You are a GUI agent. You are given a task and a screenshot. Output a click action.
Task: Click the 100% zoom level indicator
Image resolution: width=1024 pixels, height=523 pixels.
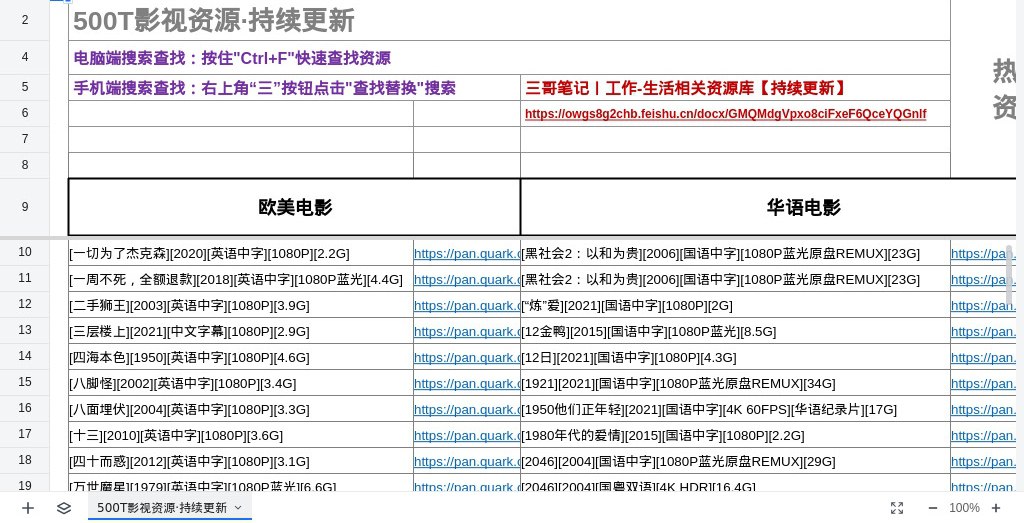tap(964, 508)
